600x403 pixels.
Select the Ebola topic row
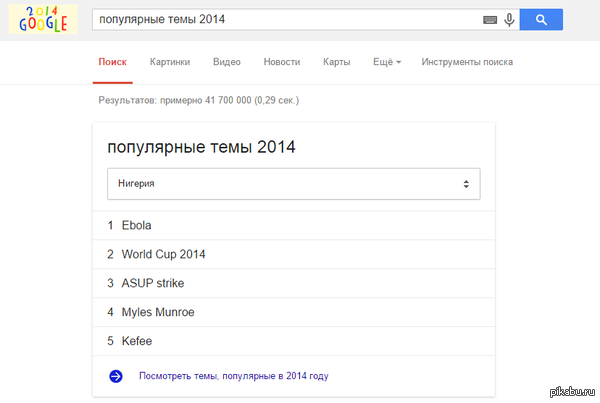pyautogui.click(x=293, y=225)
